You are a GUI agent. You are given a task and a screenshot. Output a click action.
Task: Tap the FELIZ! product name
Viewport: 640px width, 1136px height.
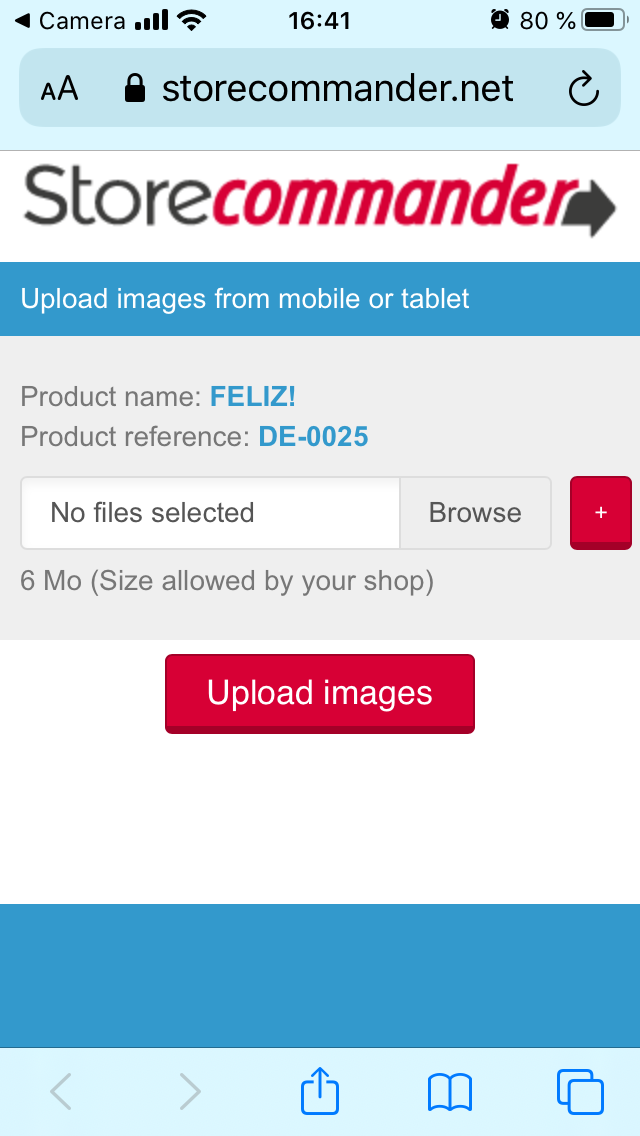(253, 397)
